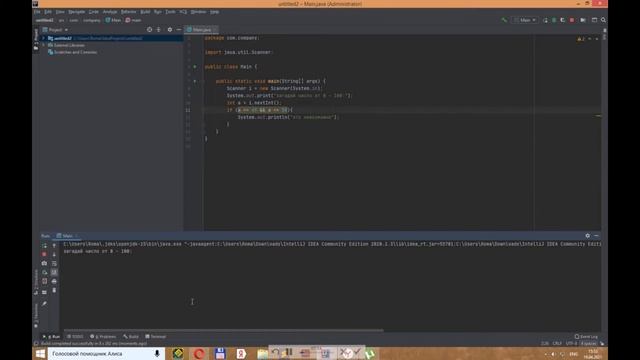Click the camera thread dump icon in Run panel
The image size is (640, 360).
click(x=44, y=263)
